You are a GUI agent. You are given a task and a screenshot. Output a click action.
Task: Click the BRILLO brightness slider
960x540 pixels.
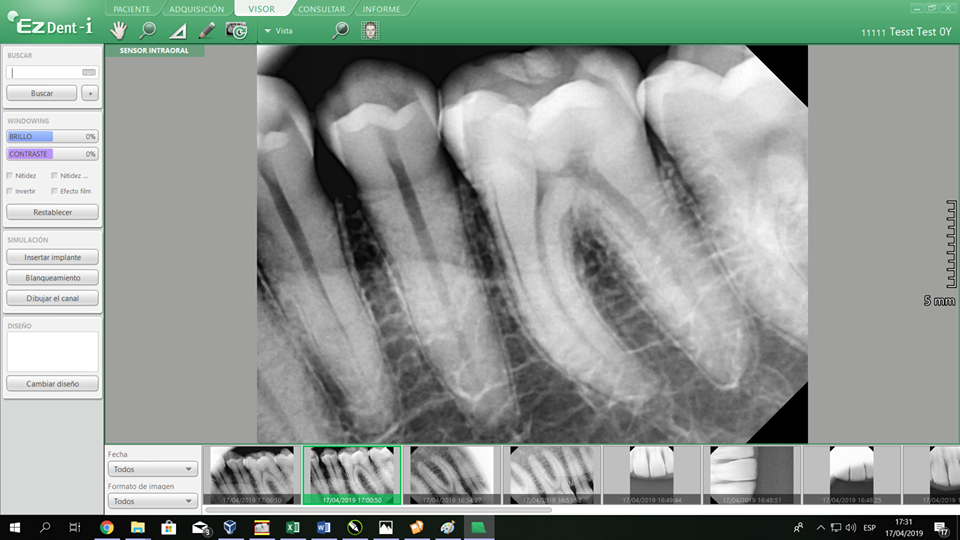pos(52,136)
